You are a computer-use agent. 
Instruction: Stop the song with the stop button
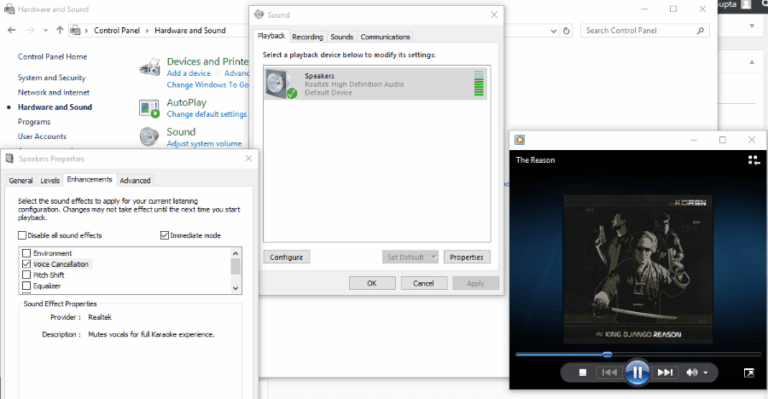click(x=582, y=373)
